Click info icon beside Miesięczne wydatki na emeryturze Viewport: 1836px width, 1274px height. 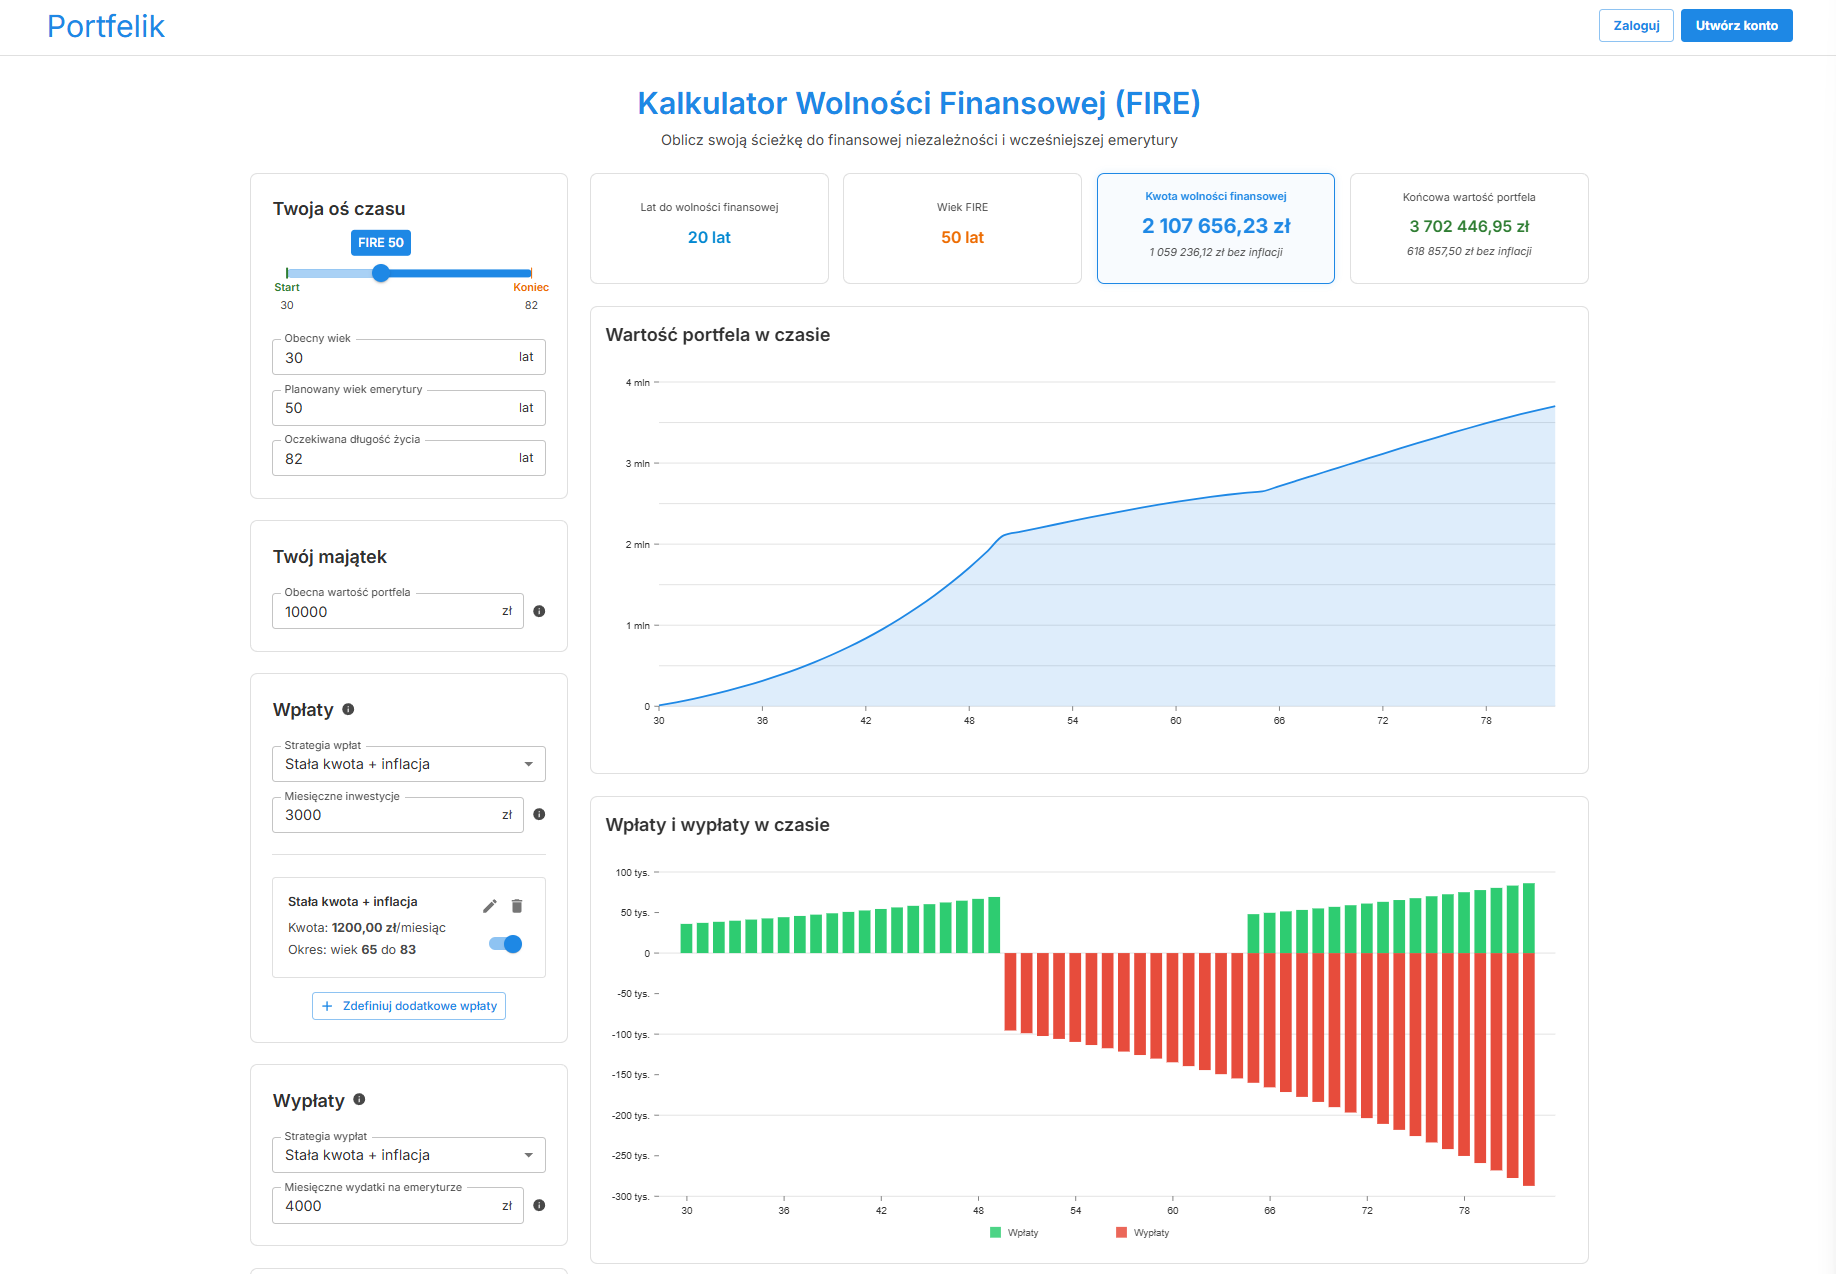[539, 1205]
